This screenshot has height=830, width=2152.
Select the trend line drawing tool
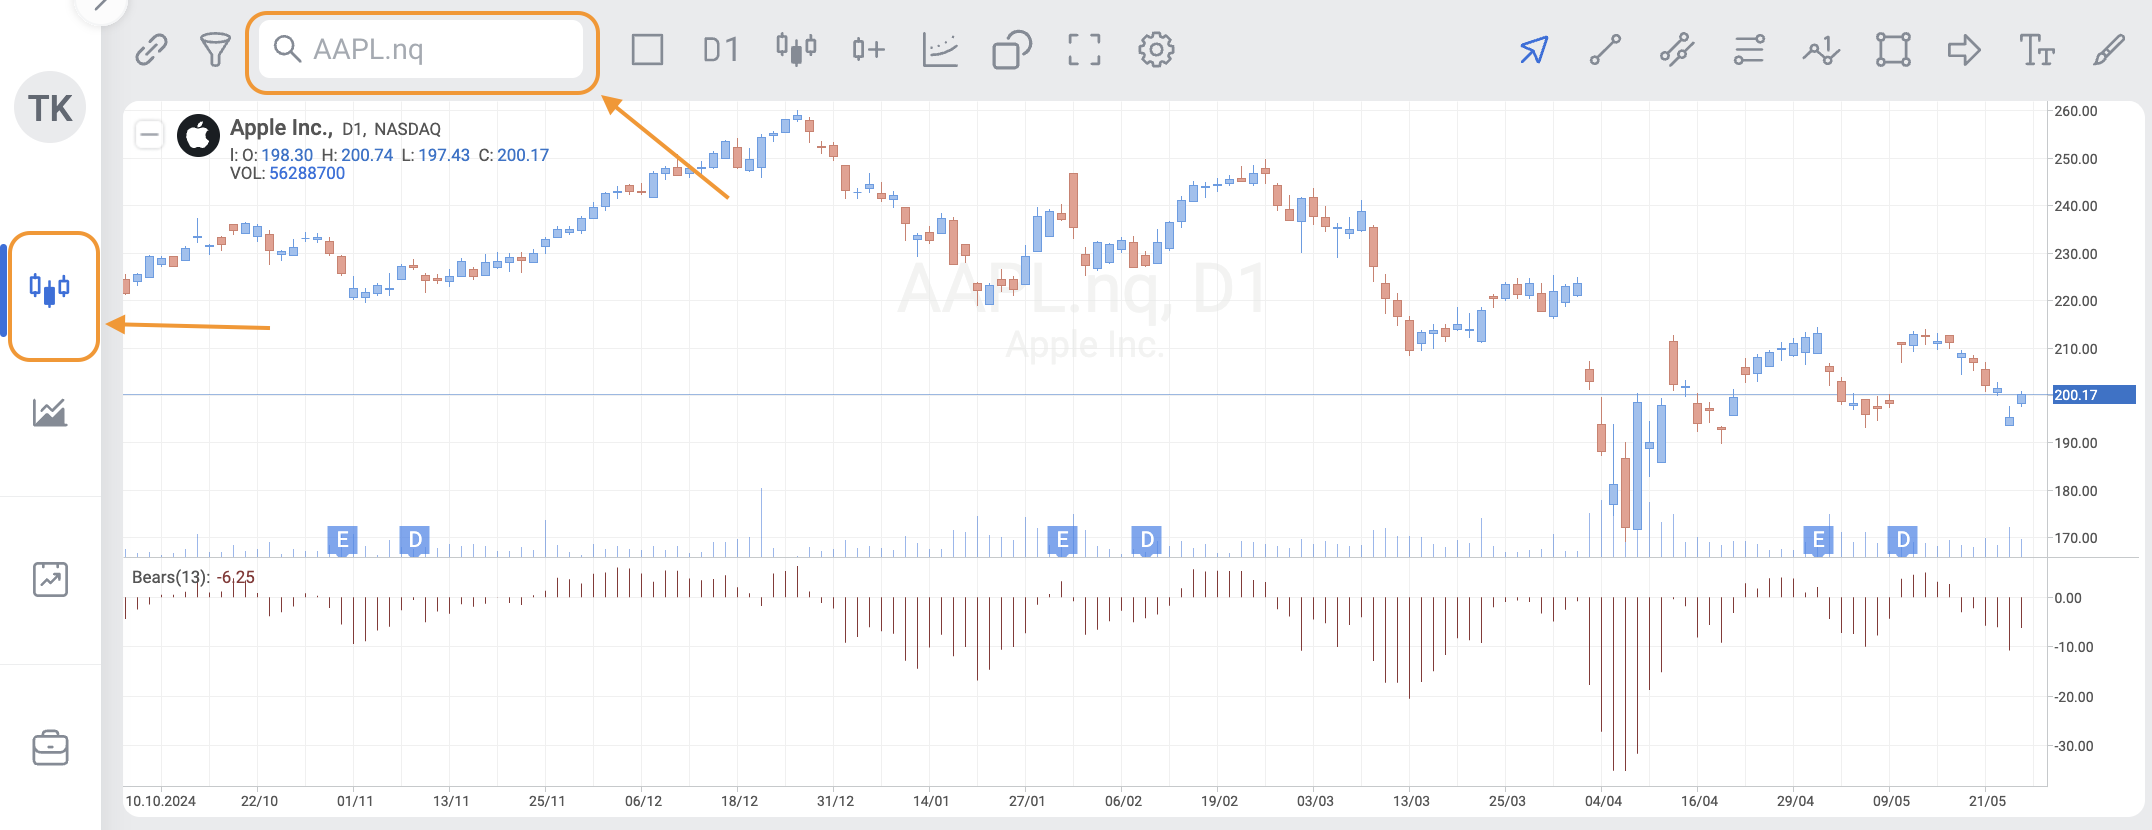point(1605,49)
